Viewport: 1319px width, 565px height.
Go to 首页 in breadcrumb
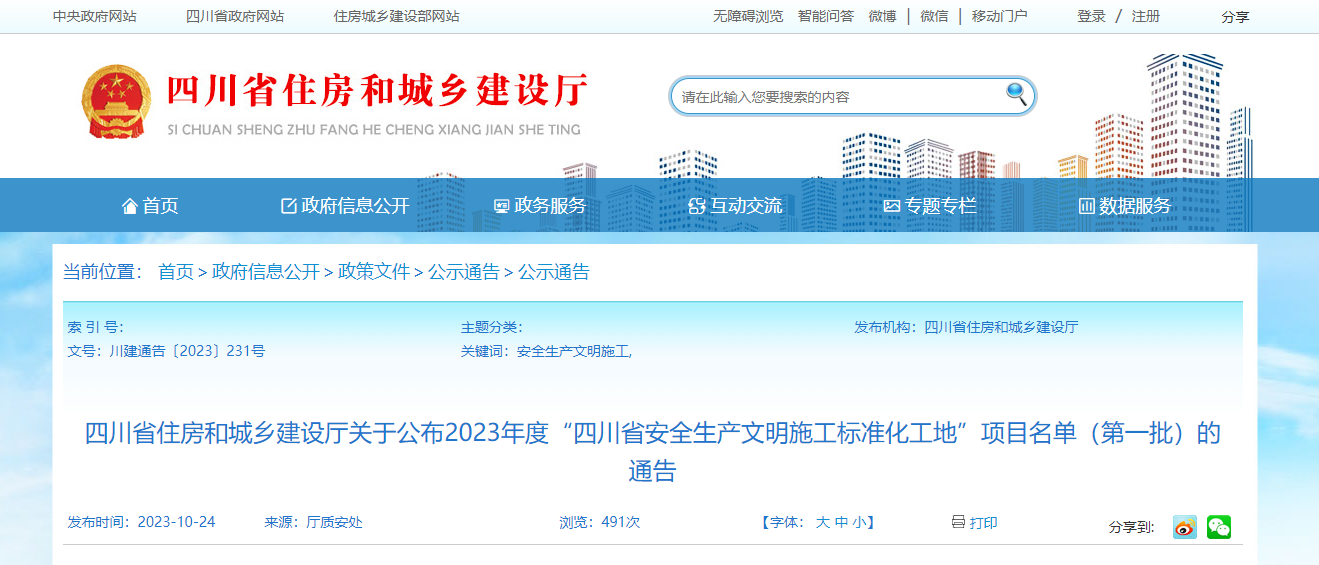click(176, 272)
